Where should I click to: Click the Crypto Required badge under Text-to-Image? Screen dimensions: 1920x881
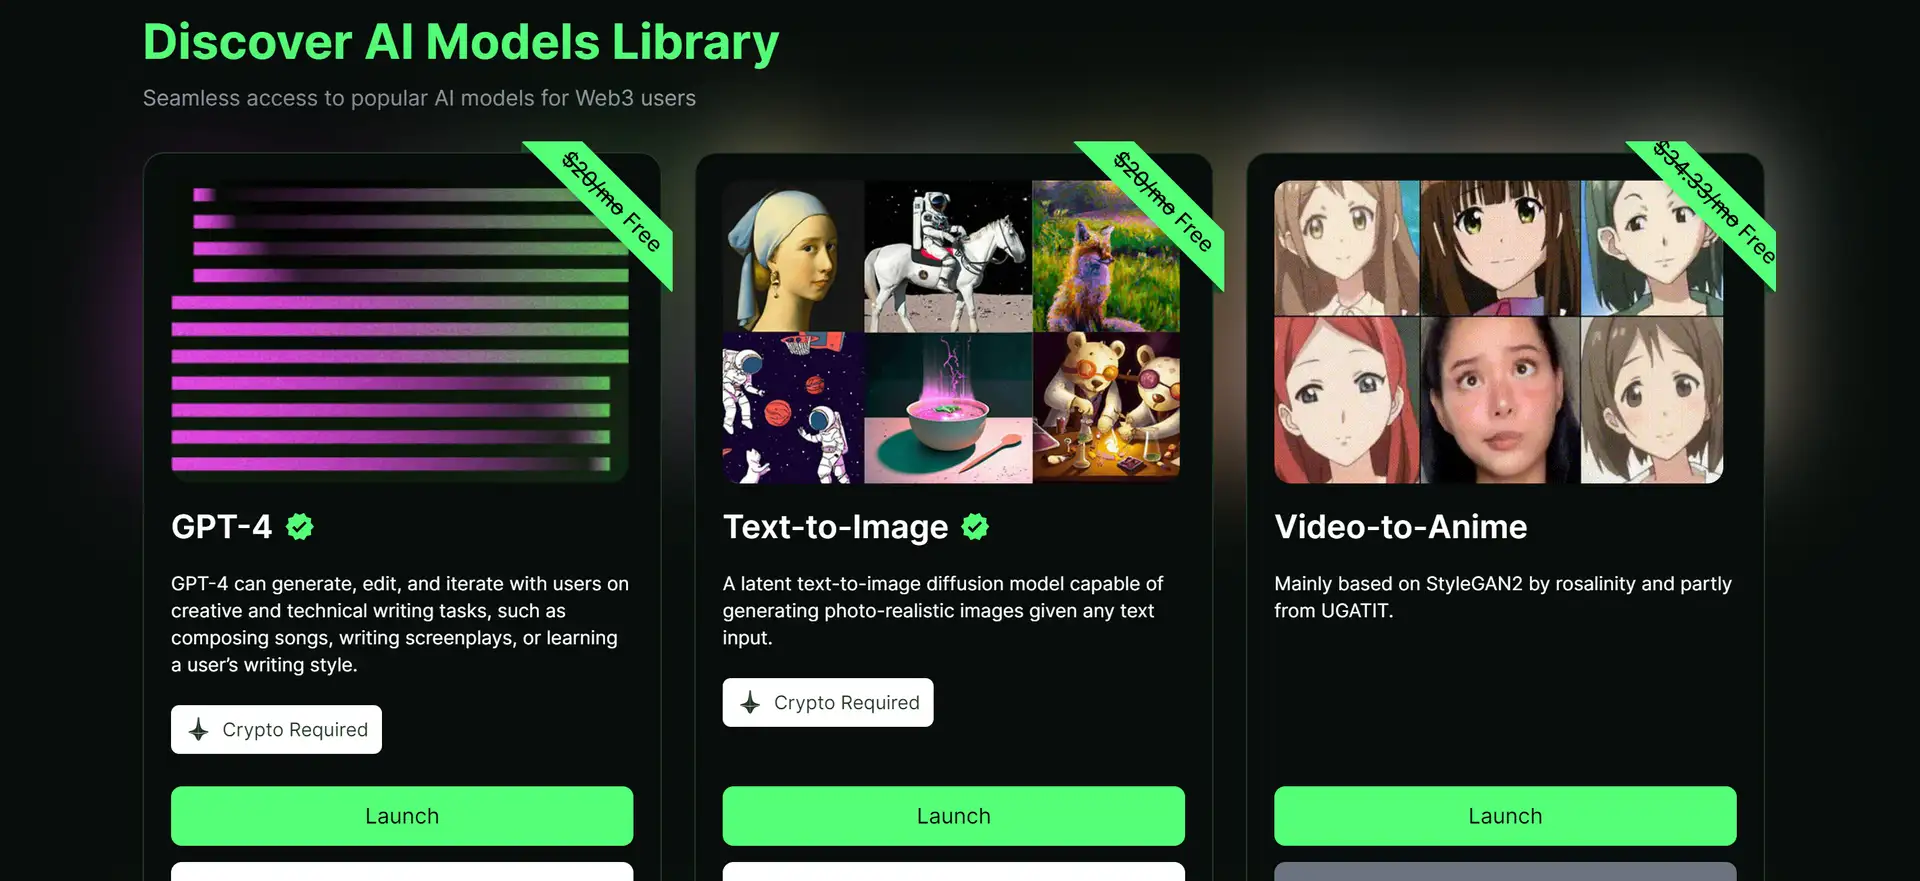(x=828, y=703)
